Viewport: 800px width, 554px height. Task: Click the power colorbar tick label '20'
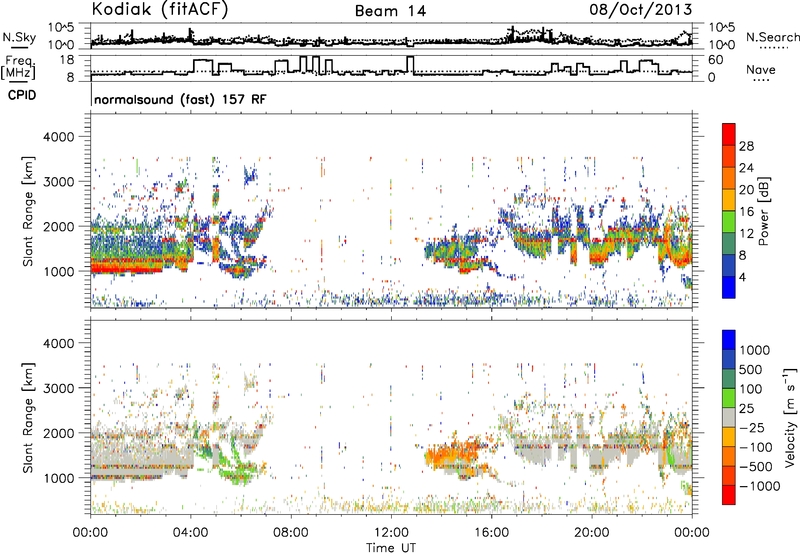746,190
